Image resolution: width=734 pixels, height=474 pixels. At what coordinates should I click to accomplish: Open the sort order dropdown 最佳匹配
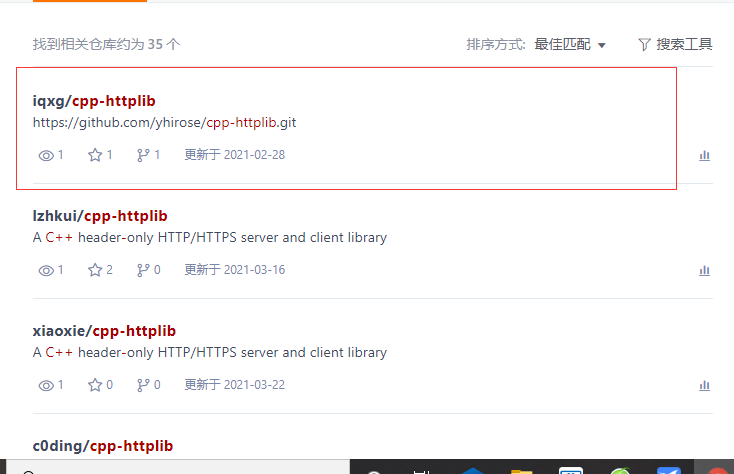[570, 44]
